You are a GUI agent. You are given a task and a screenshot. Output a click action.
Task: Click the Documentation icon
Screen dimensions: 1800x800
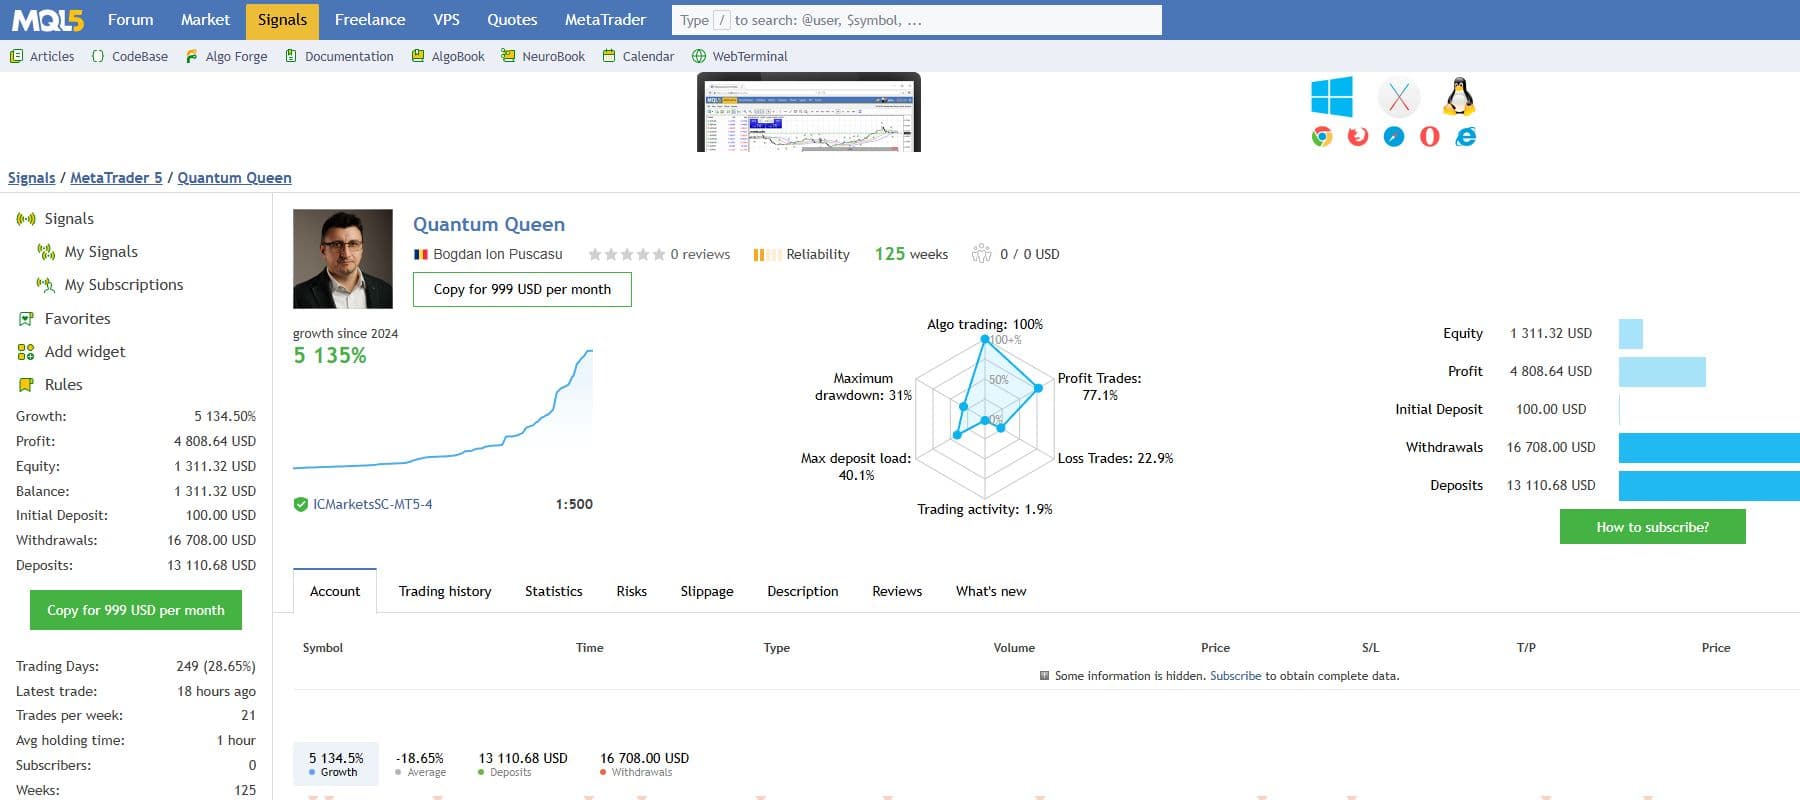coord(291,56)
